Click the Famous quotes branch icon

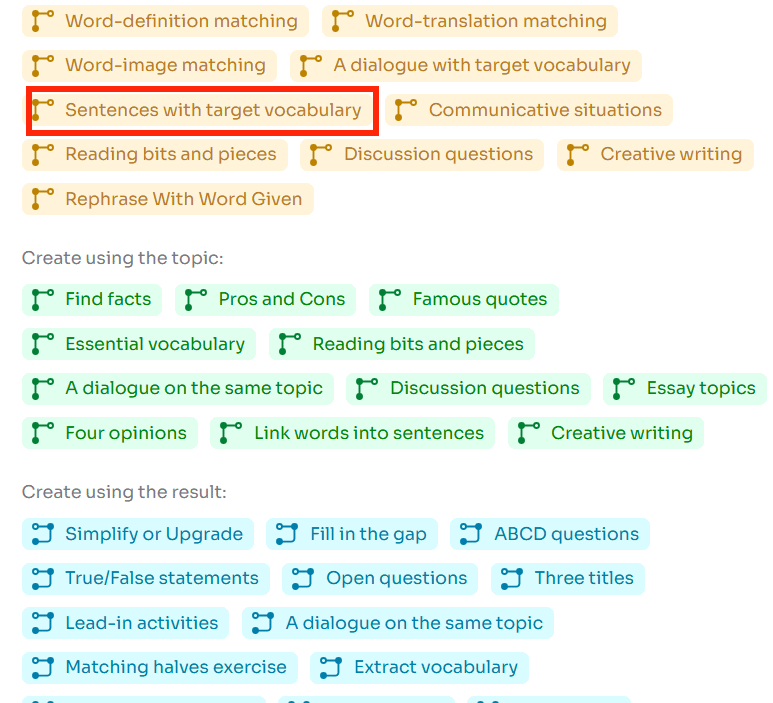coord(390,299)
